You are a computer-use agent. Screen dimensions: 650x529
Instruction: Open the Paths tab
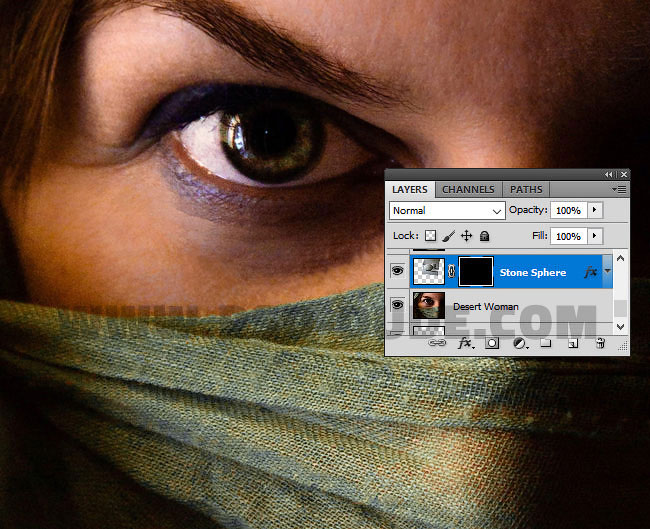point(526,189)
